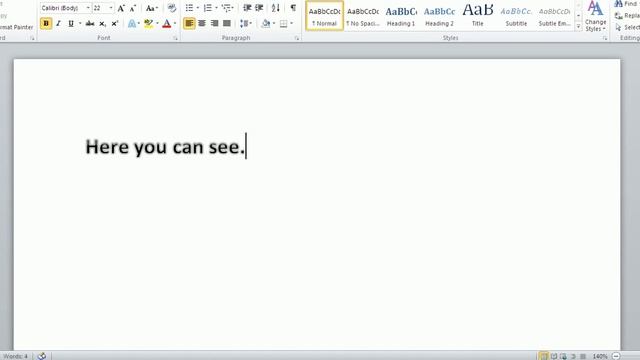
Task: Apply the Subtitle style
Action: (516, 16)
